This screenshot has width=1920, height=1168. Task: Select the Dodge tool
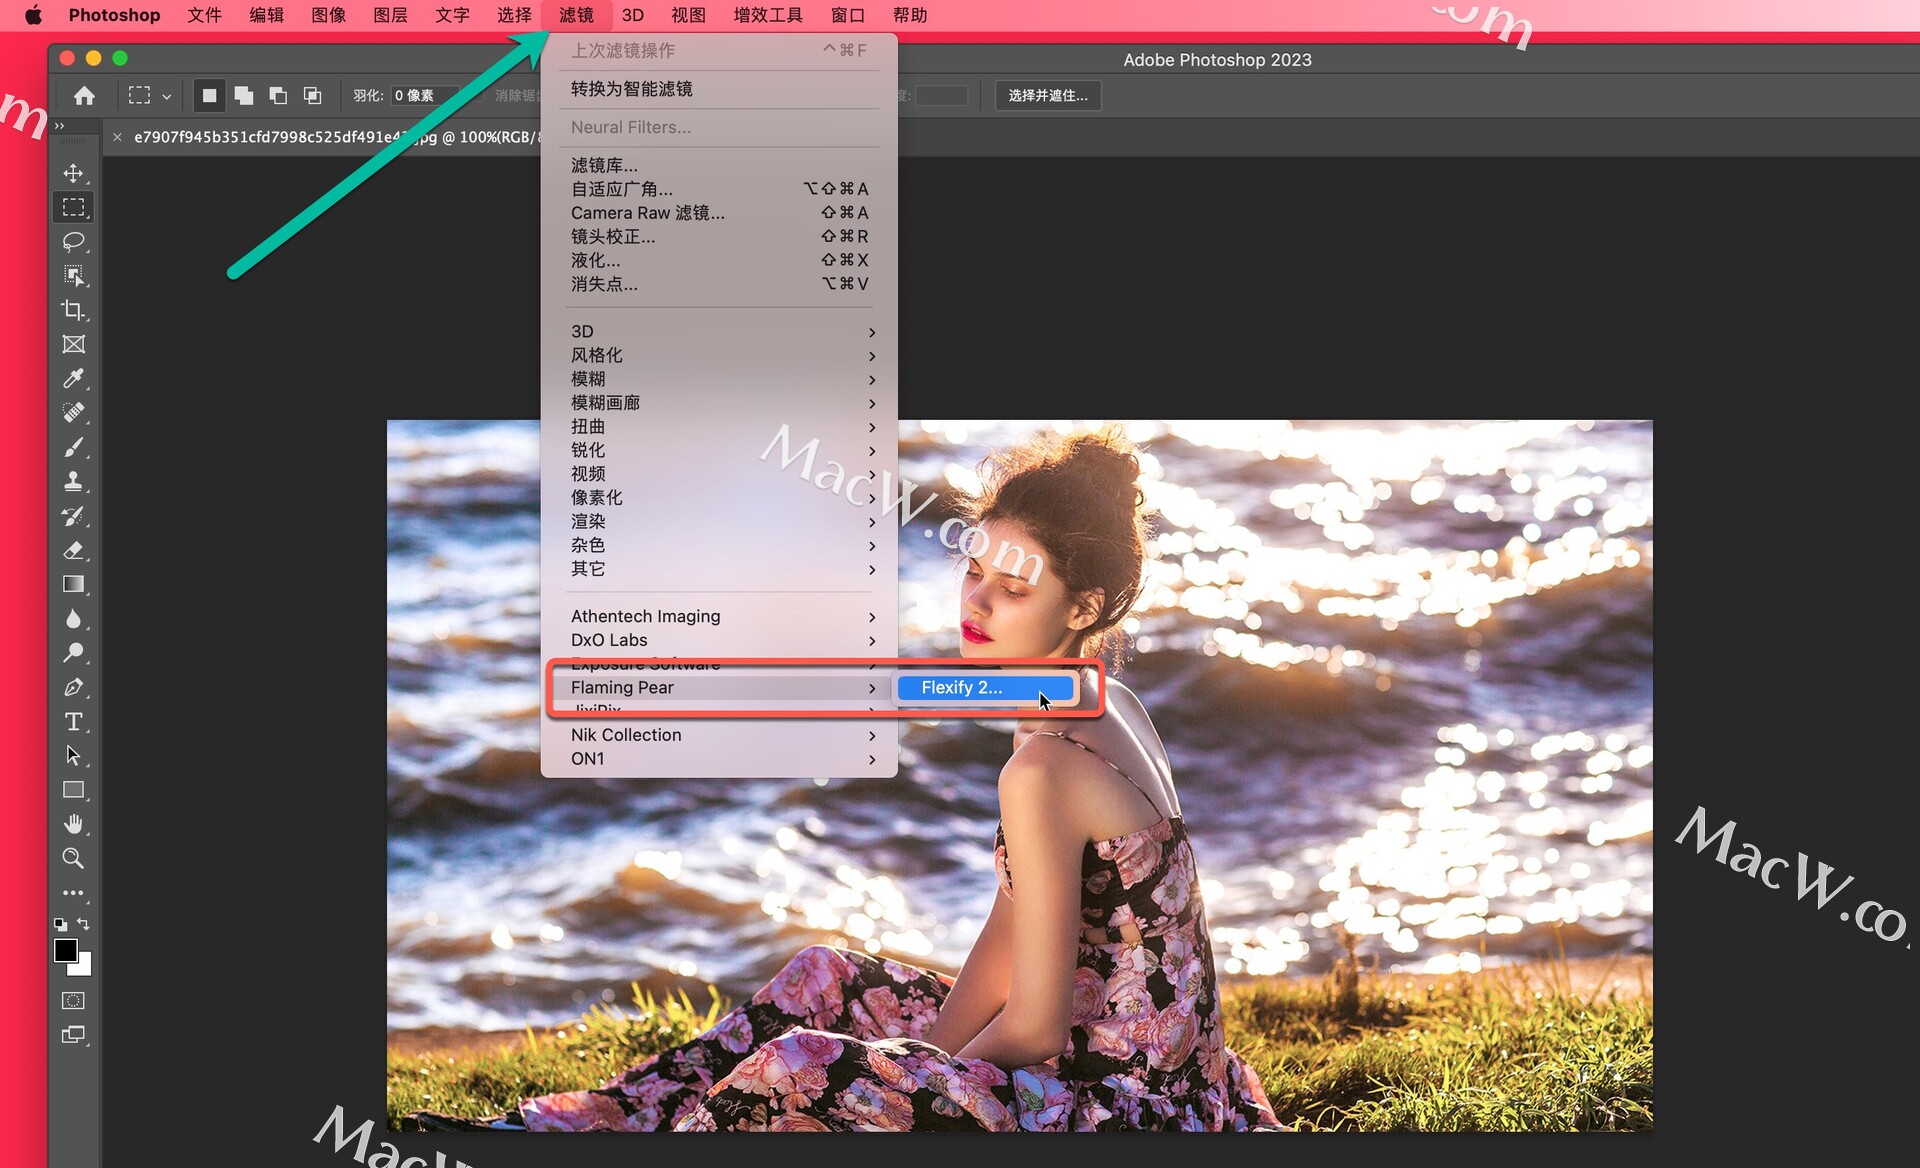click(74, 653)
